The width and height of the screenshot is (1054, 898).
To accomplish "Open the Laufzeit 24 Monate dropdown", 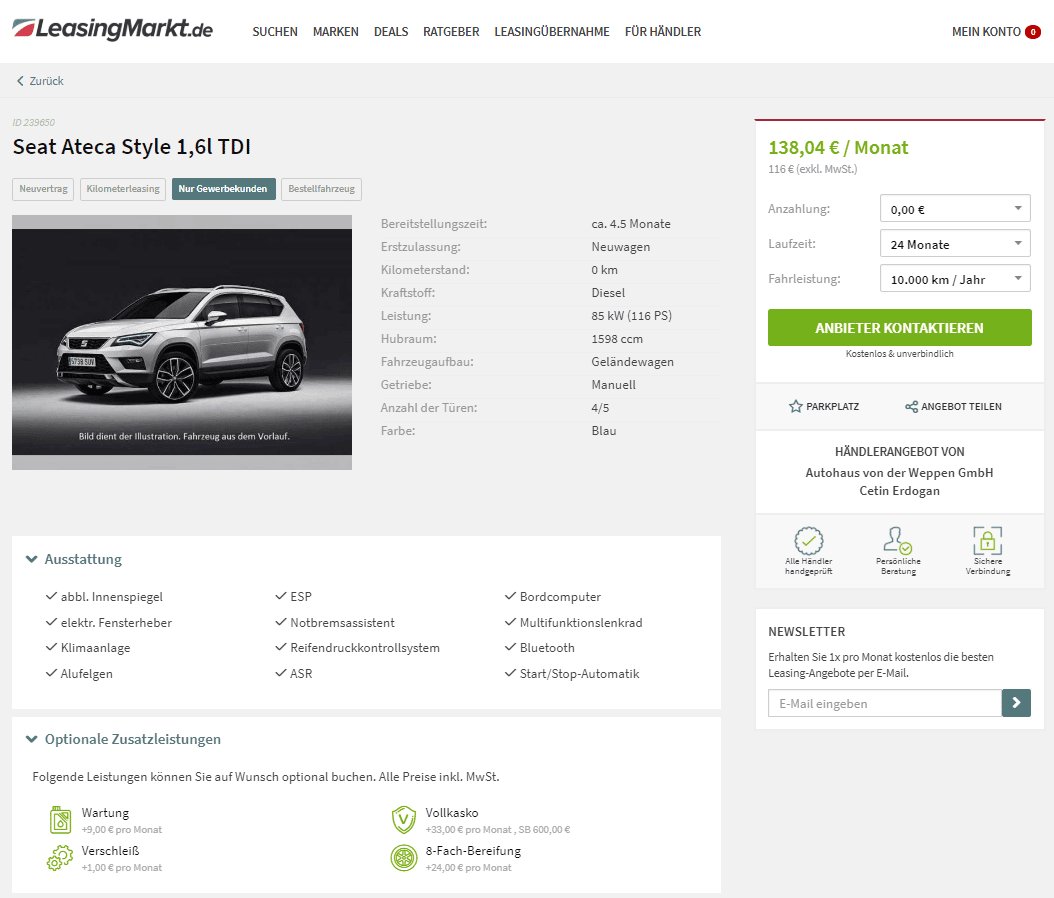I will (955, 243).
